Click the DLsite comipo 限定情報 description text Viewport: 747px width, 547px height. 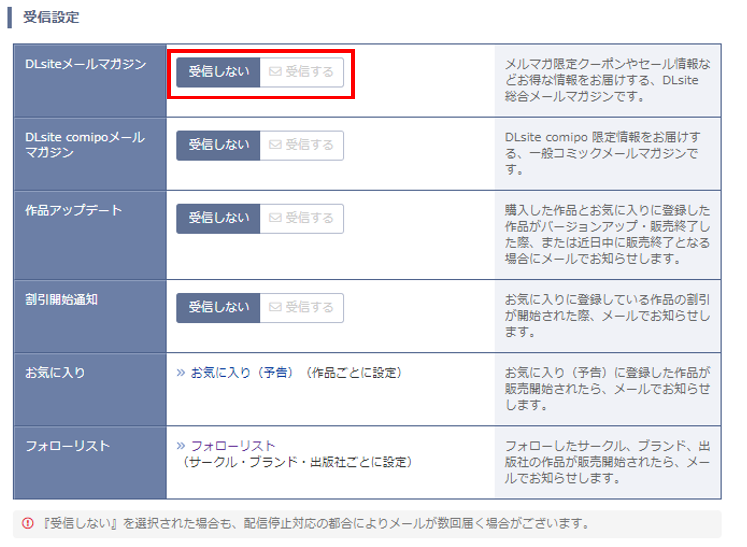tap(603, 153)
